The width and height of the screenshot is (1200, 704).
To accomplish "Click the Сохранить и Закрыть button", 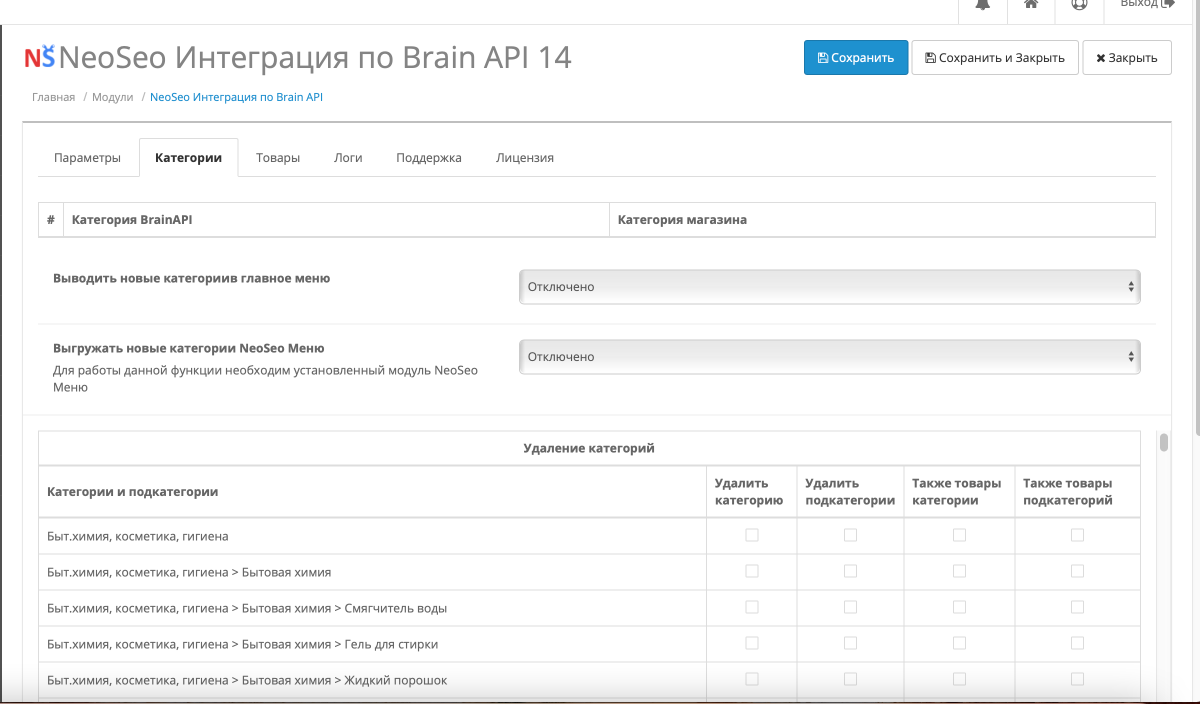I will (x=995, y=58).
